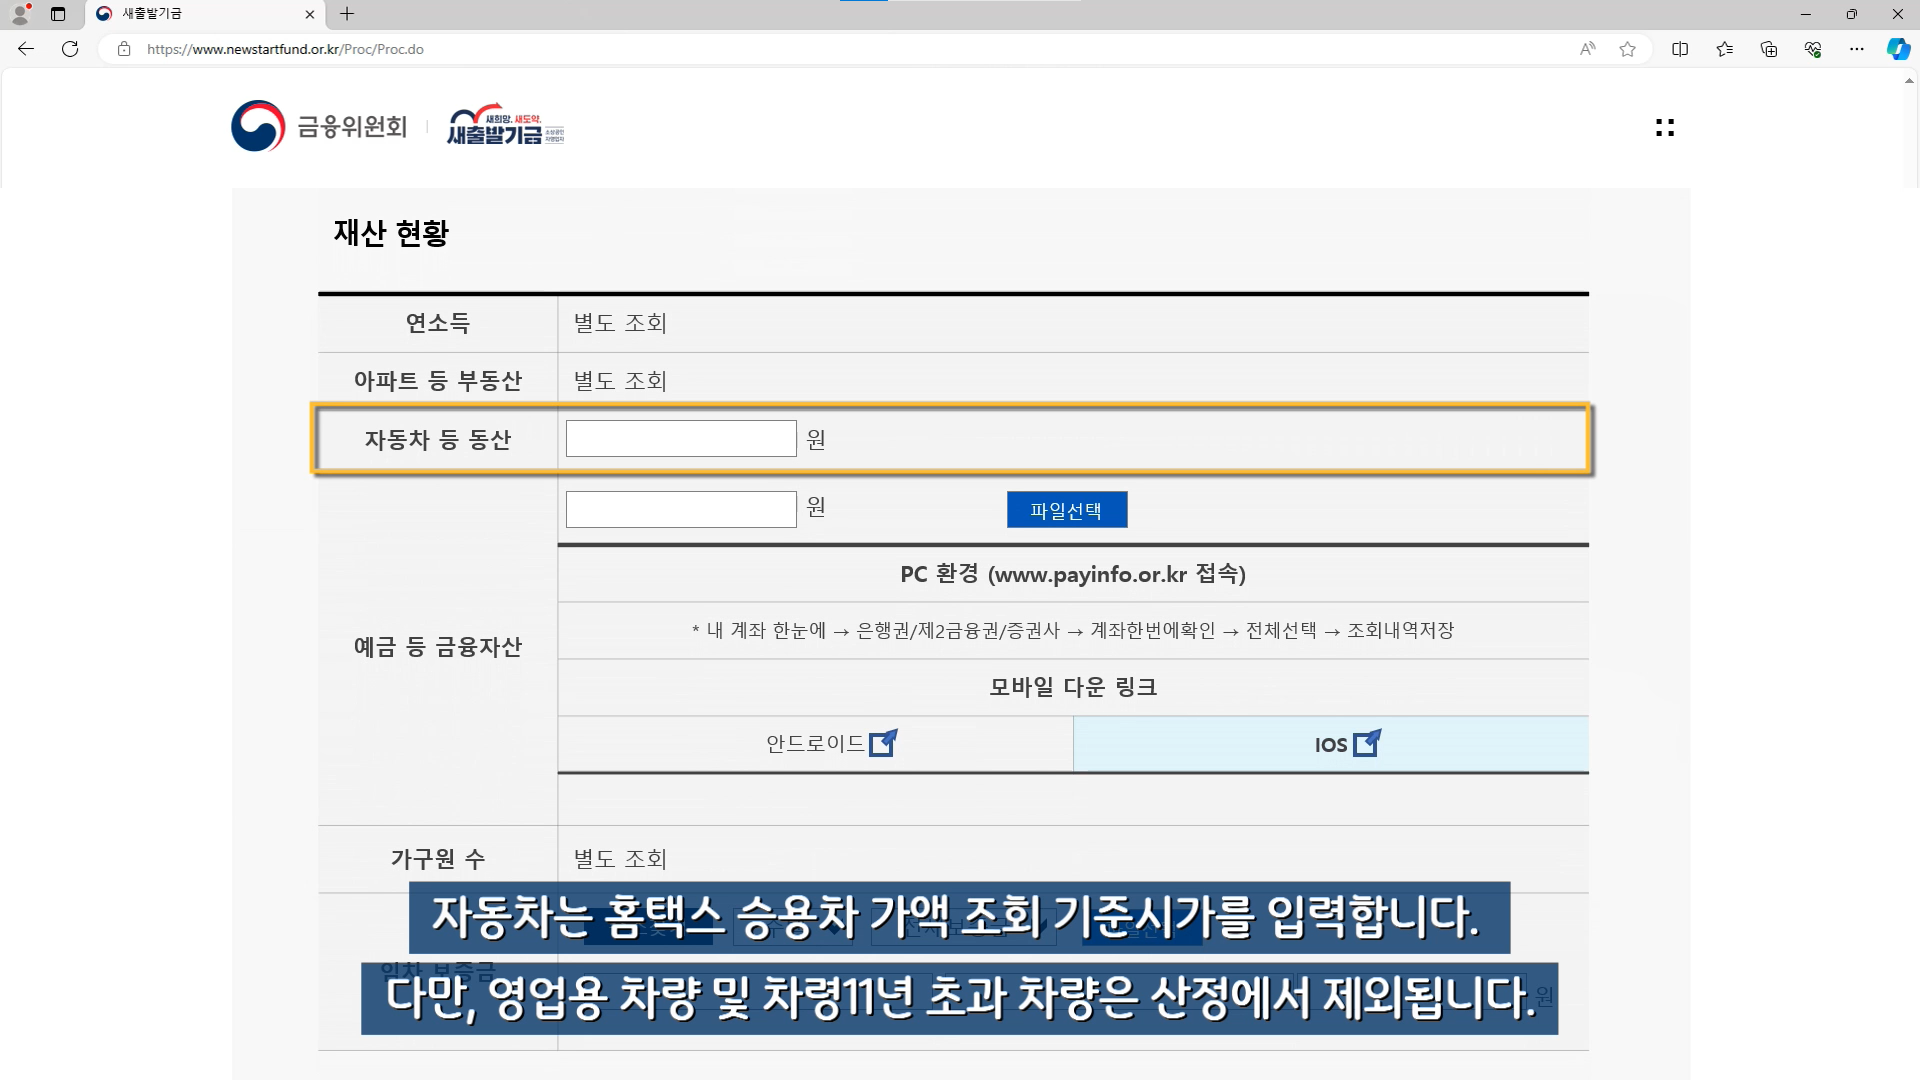Click the 금융위원회 logo emblem
The width and height of the screenshot is (1920, 1080).
(258, 126)
